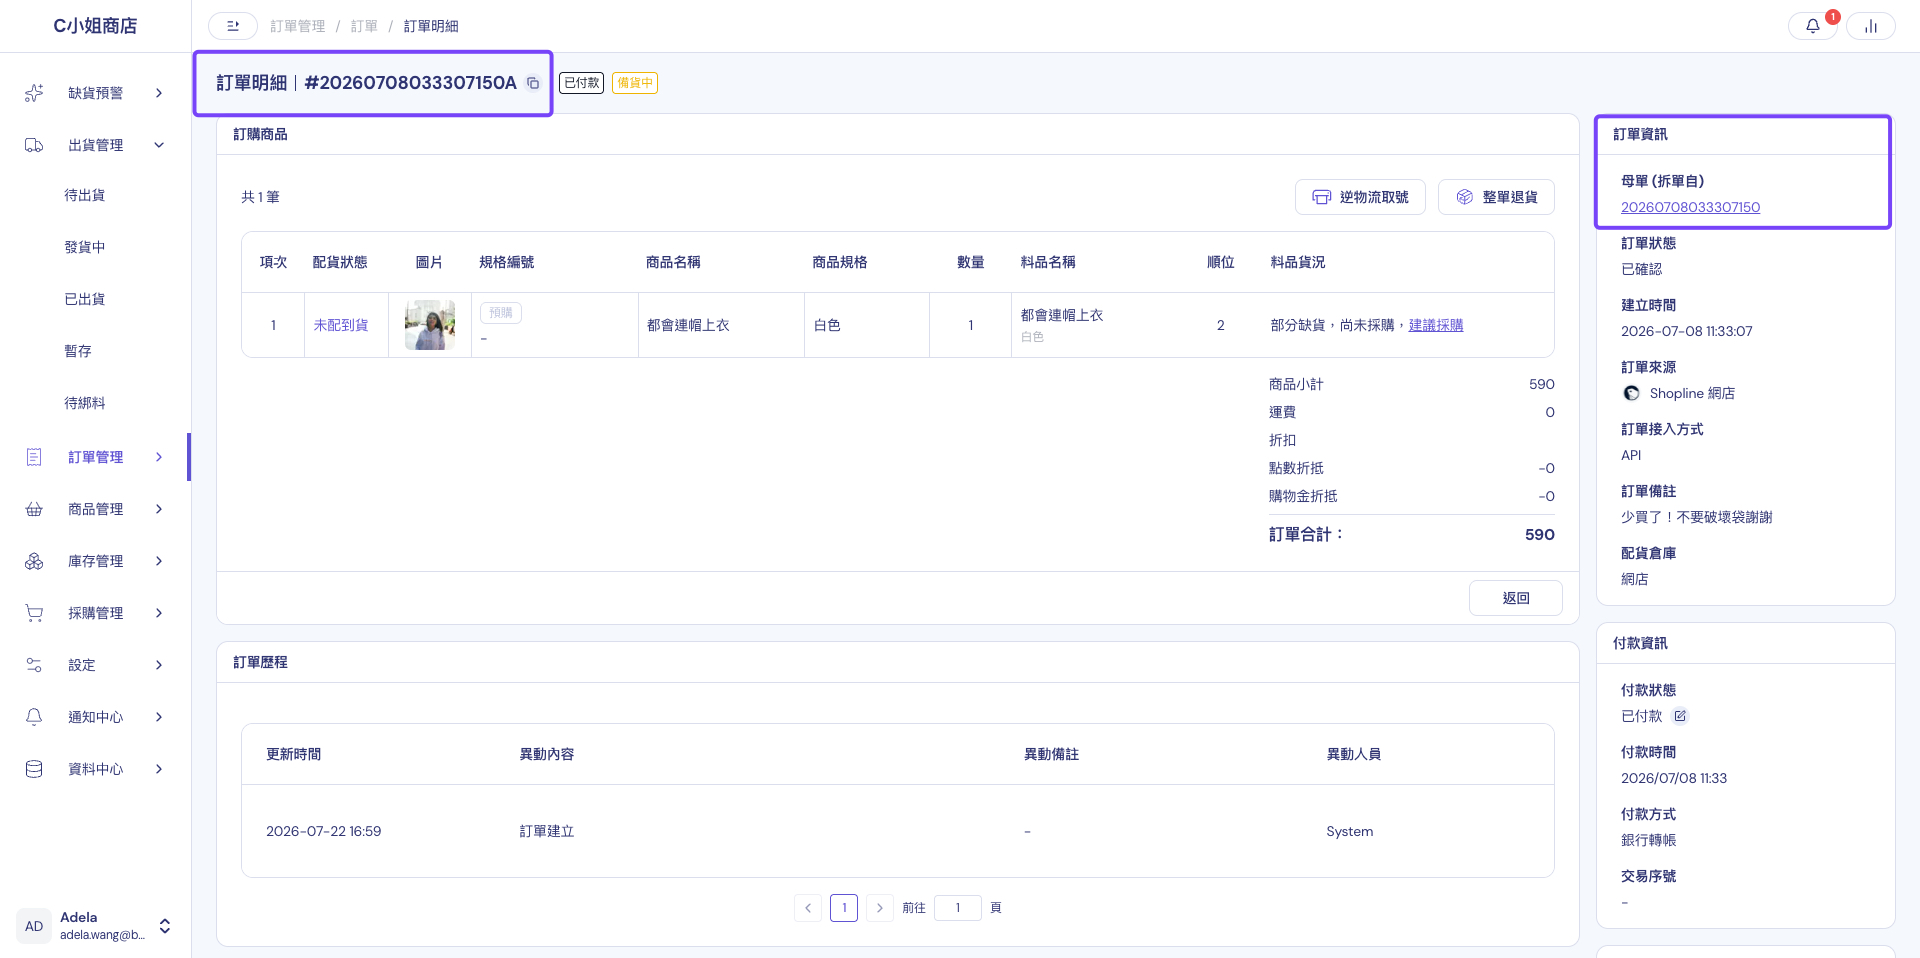Screen dimensions: 1920x958
Task: Open the 訂單 breadcrumb
Action: (x=364, y=26)
